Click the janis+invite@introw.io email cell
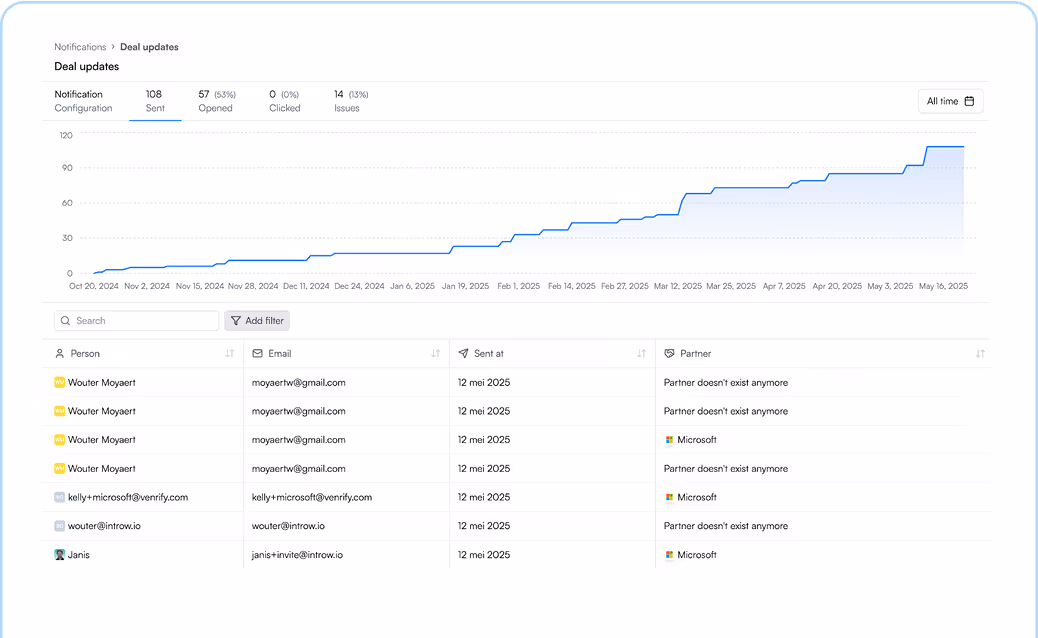 297,555
